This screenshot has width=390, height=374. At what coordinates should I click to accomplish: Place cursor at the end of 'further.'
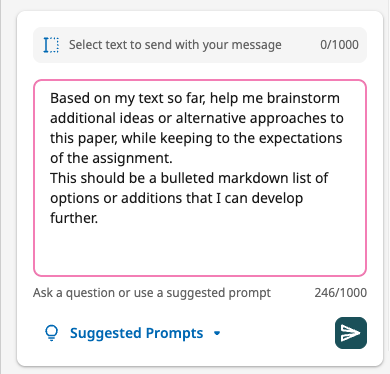[98, 218]
